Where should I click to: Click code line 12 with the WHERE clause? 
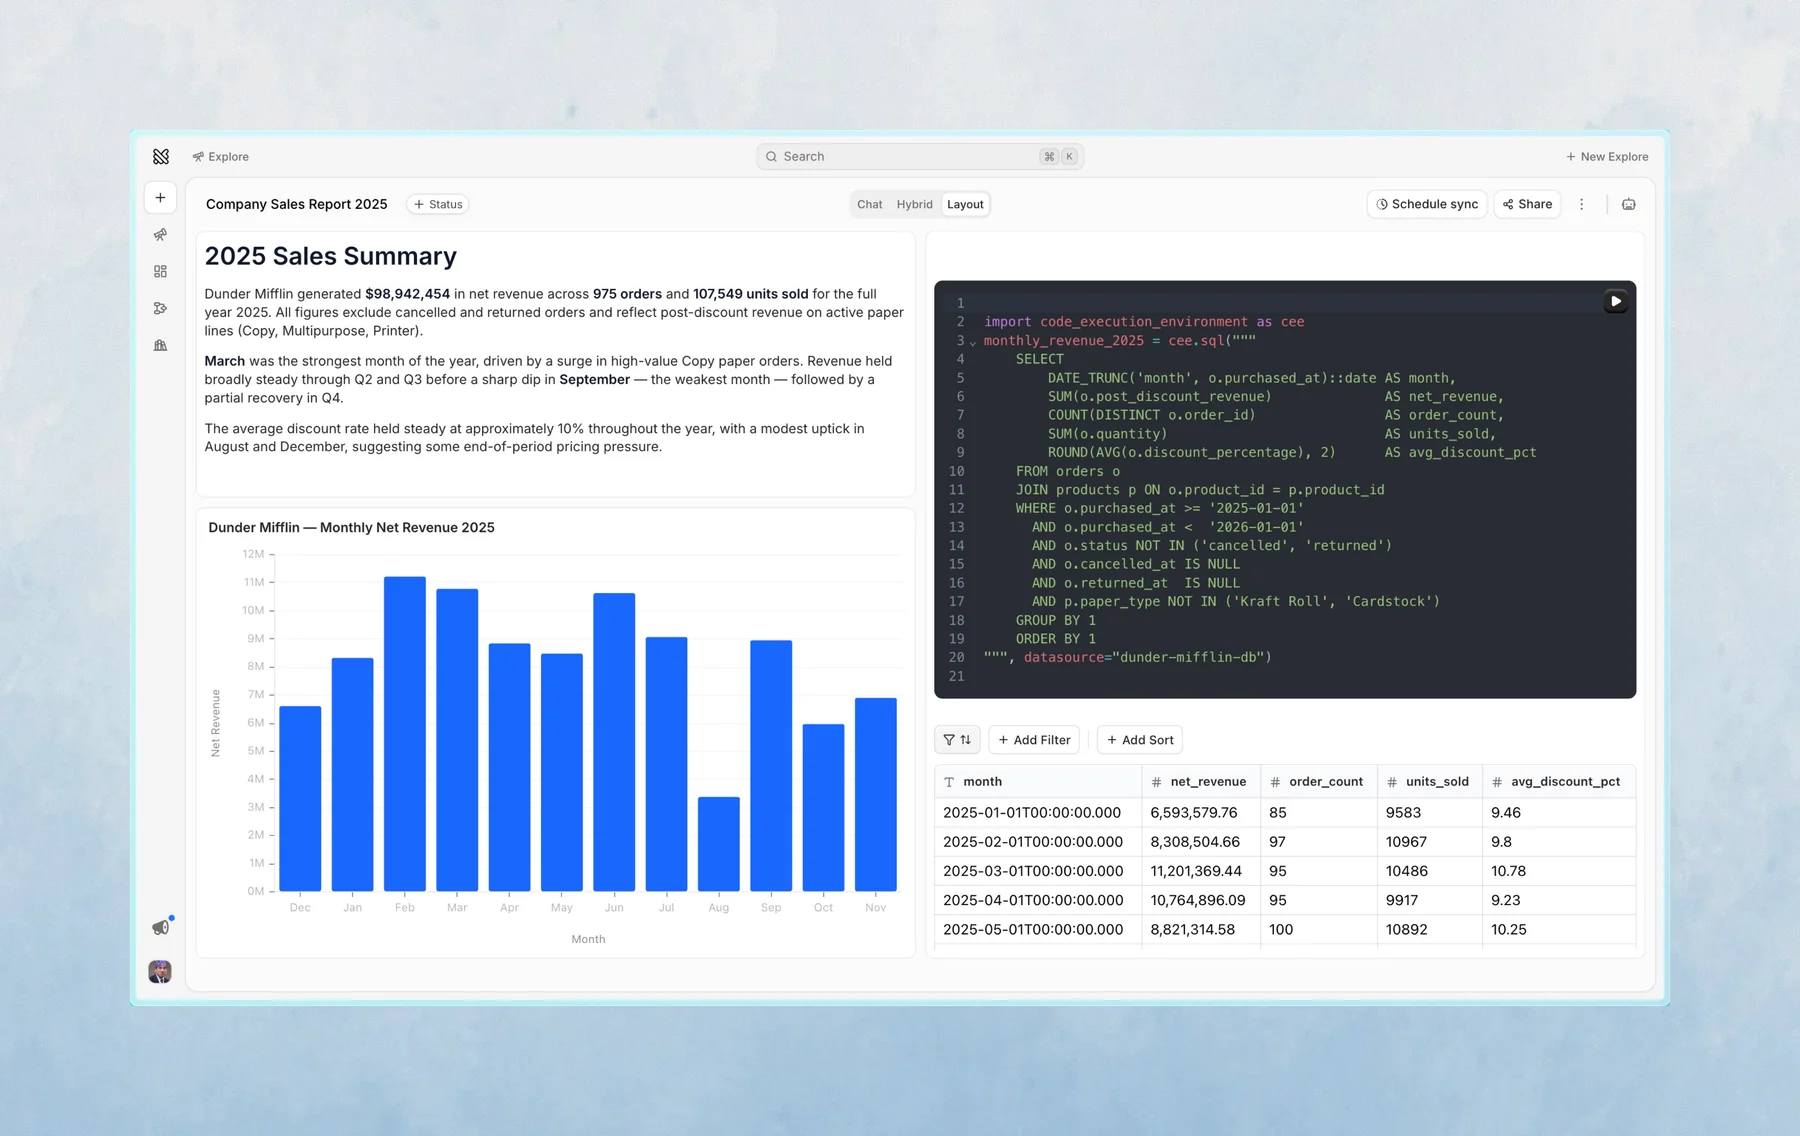pyautogui.click(x=1160, y=509)
